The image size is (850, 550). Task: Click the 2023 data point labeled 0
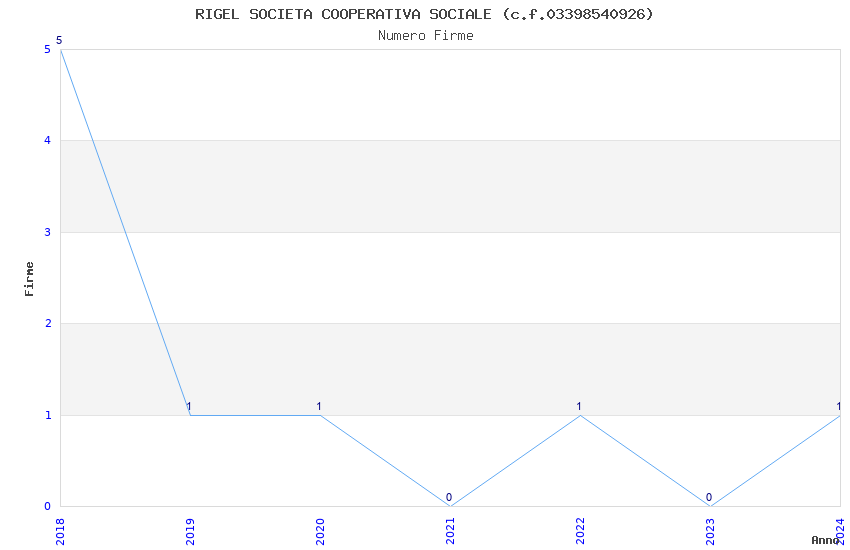pos(710,506)
